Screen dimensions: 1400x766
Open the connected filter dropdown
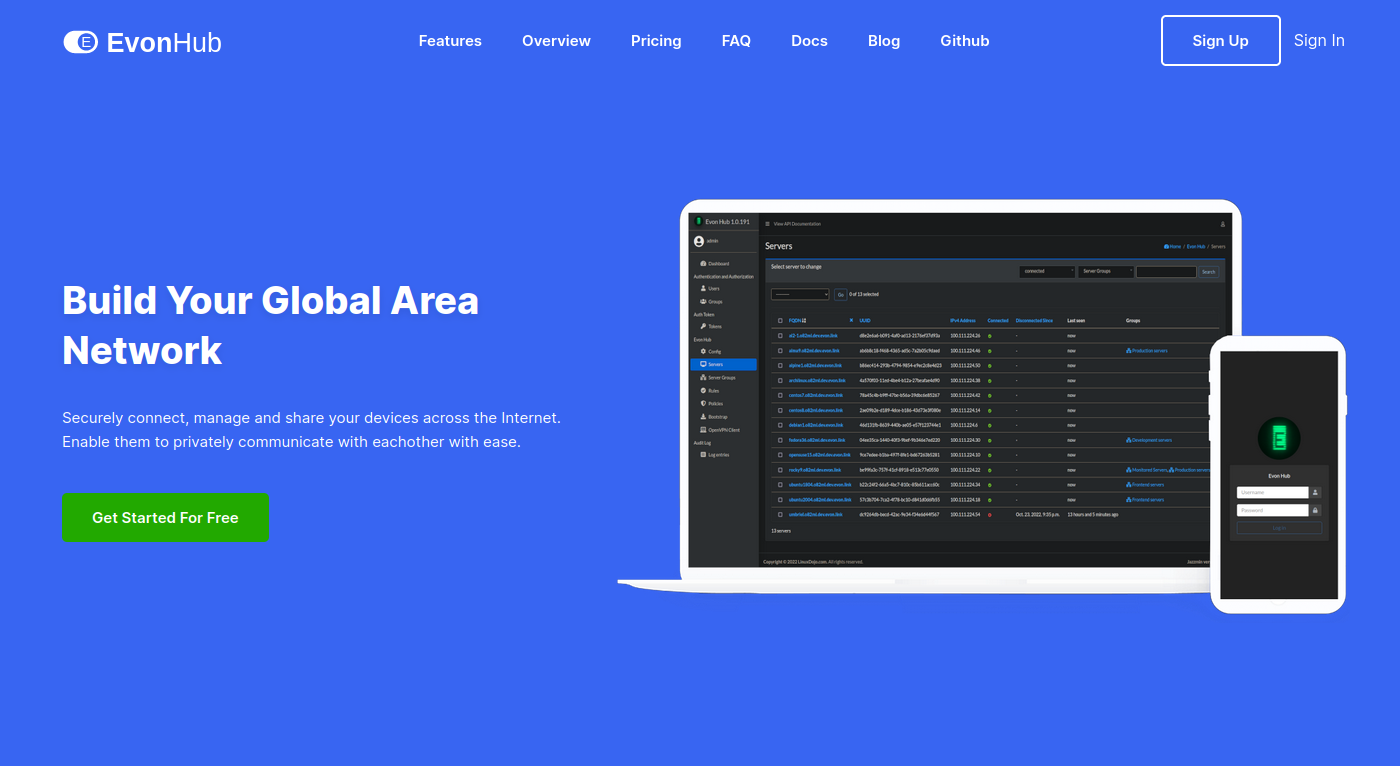point(1047,271)
